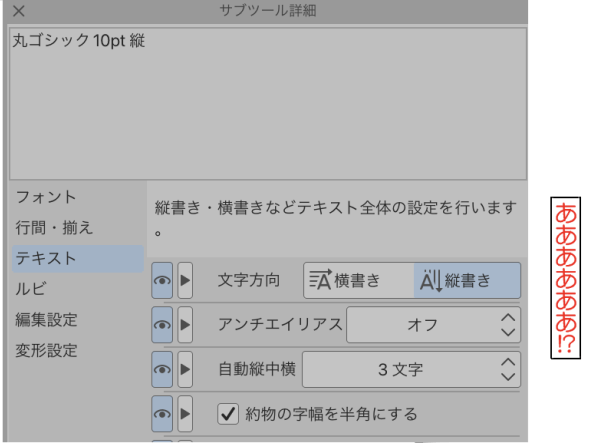Click the 自動縦中横 label
The height and width of the screenshot is (443, 600).
(x=257, y=370)
